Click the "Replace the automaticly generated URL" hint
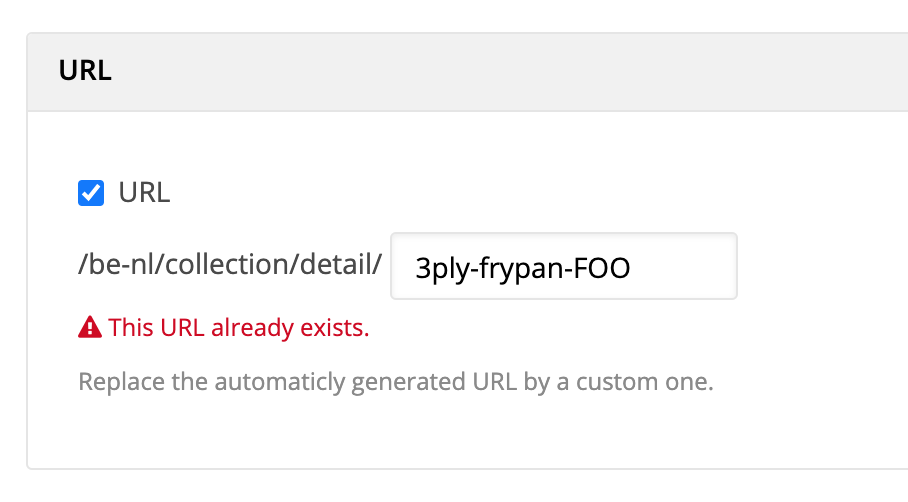Image resolution: width=908 pixels, height=502 pixels. tap(396, 382)
